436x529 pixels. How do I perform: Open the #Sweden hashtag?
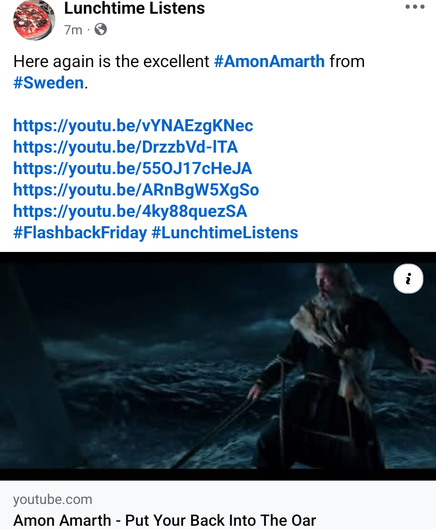point(48,83)
